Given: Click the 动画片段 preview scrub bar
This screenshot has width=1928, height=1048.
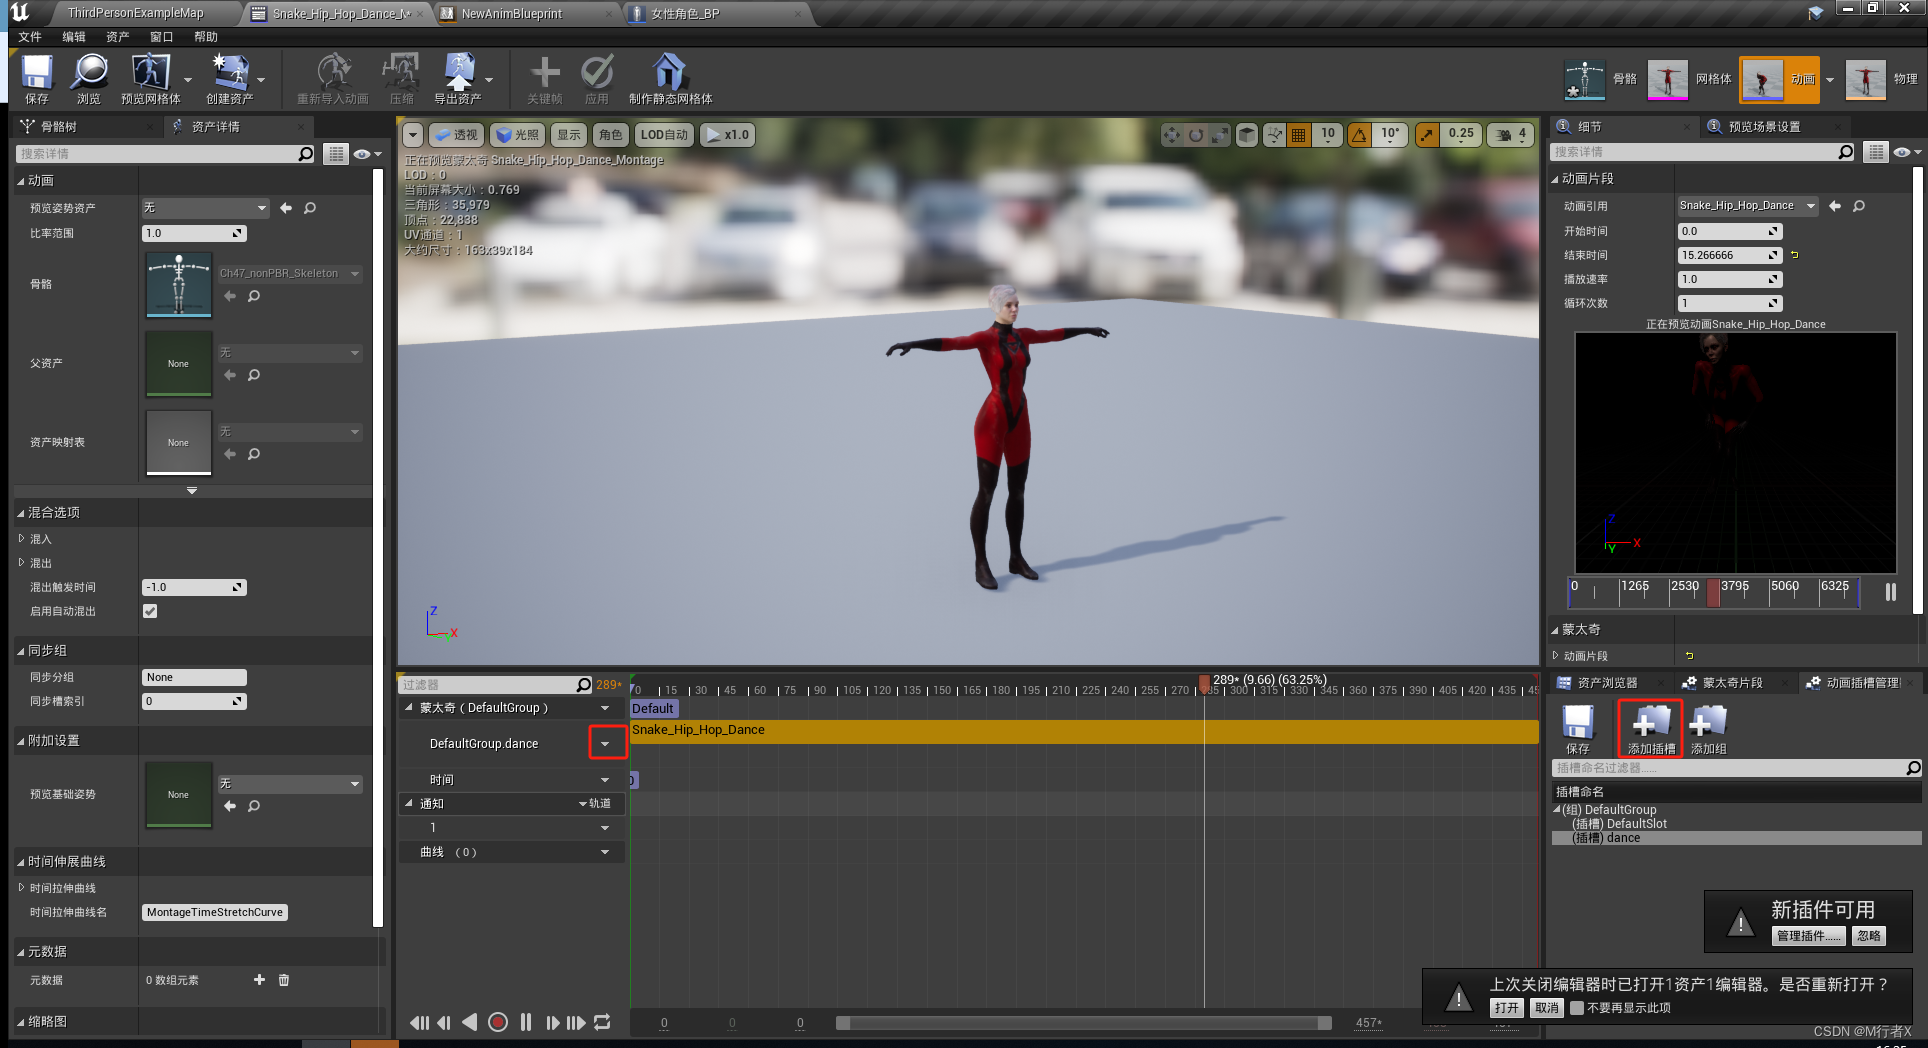Looking at the screenshot, I should point(1714,592).
